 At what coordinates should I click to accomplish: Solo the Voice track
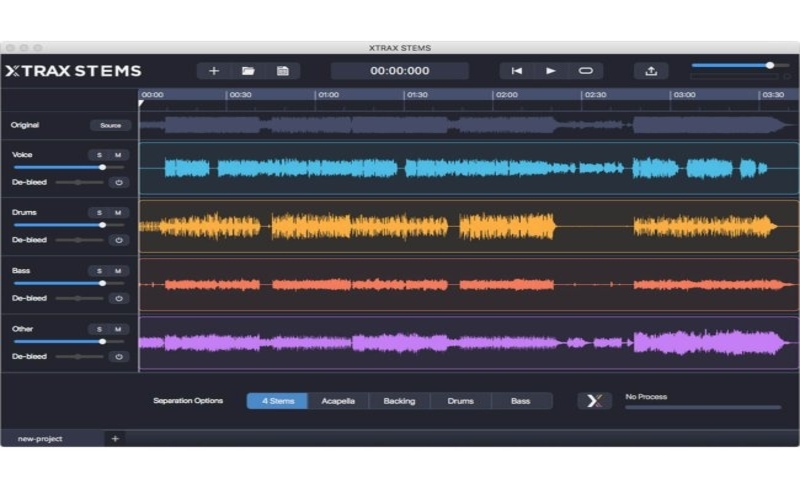point(99,155)
